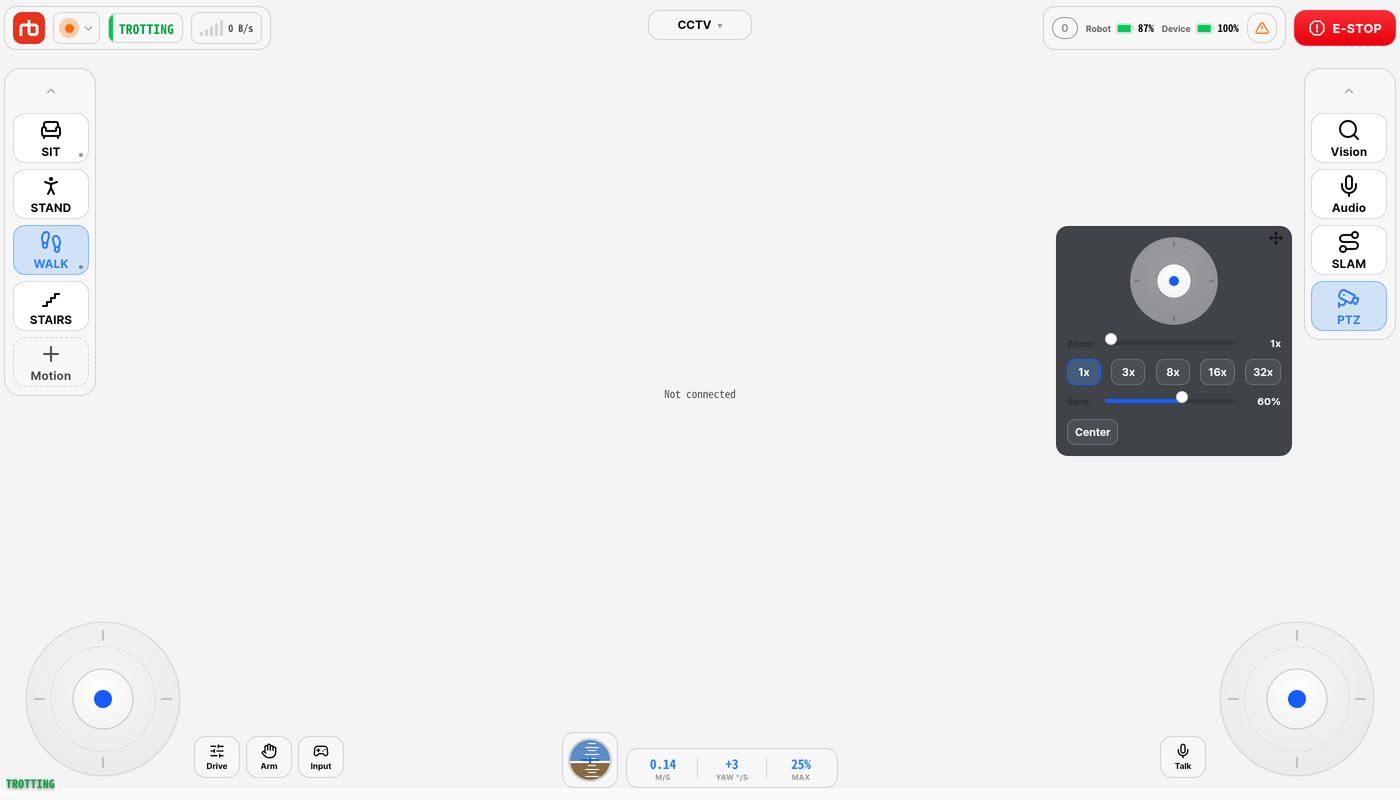1400x800 pixels.
Task: Click the Robot battery 87% indicator
Action: (x=1120, y=28)
